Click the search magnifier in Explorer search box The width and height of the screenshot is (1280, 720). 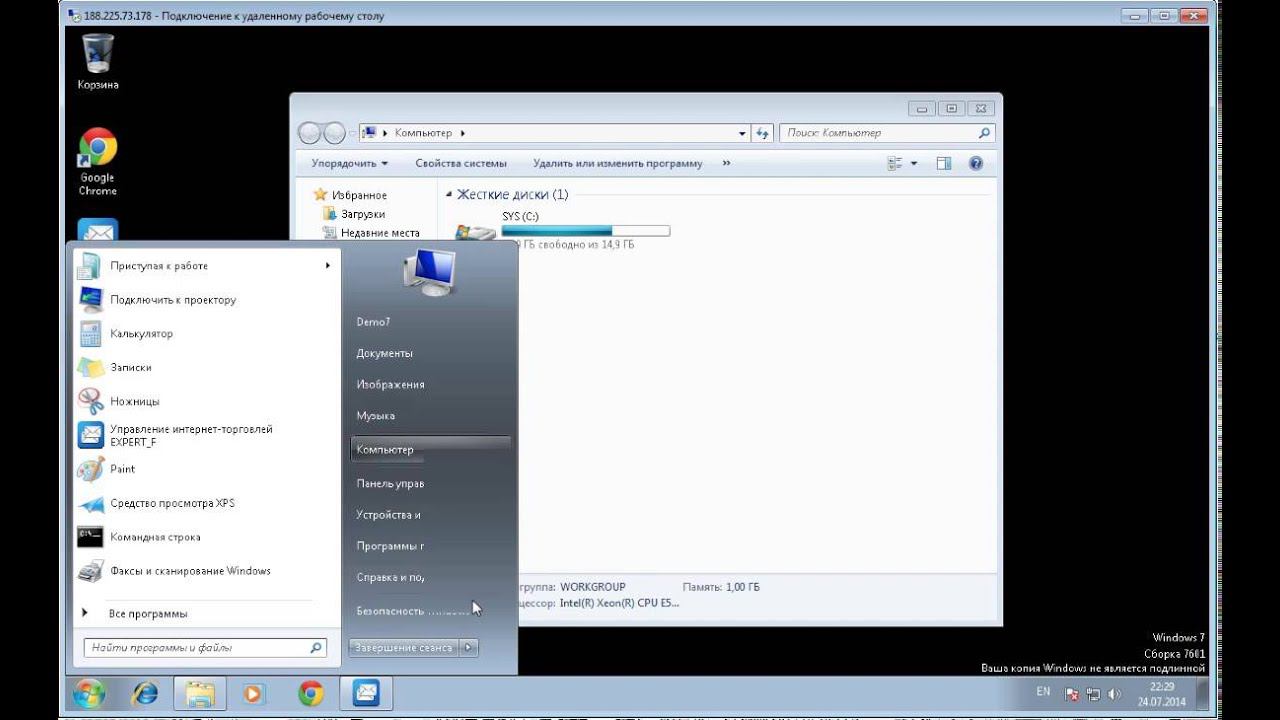[984, 133]
